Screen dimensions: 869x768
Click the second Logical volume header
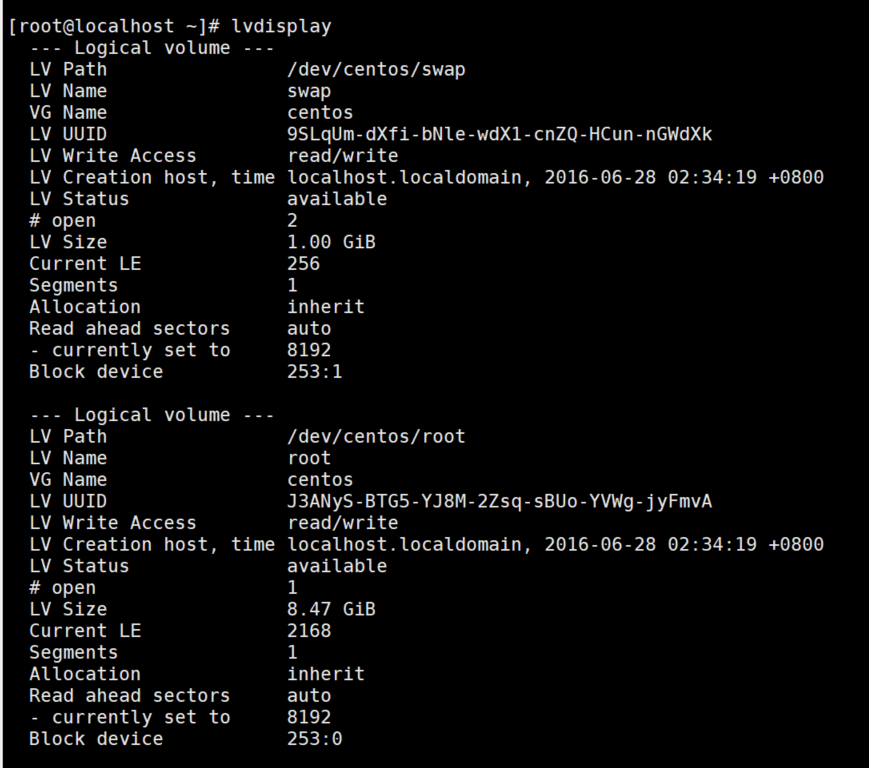click(x=151, y=415)
